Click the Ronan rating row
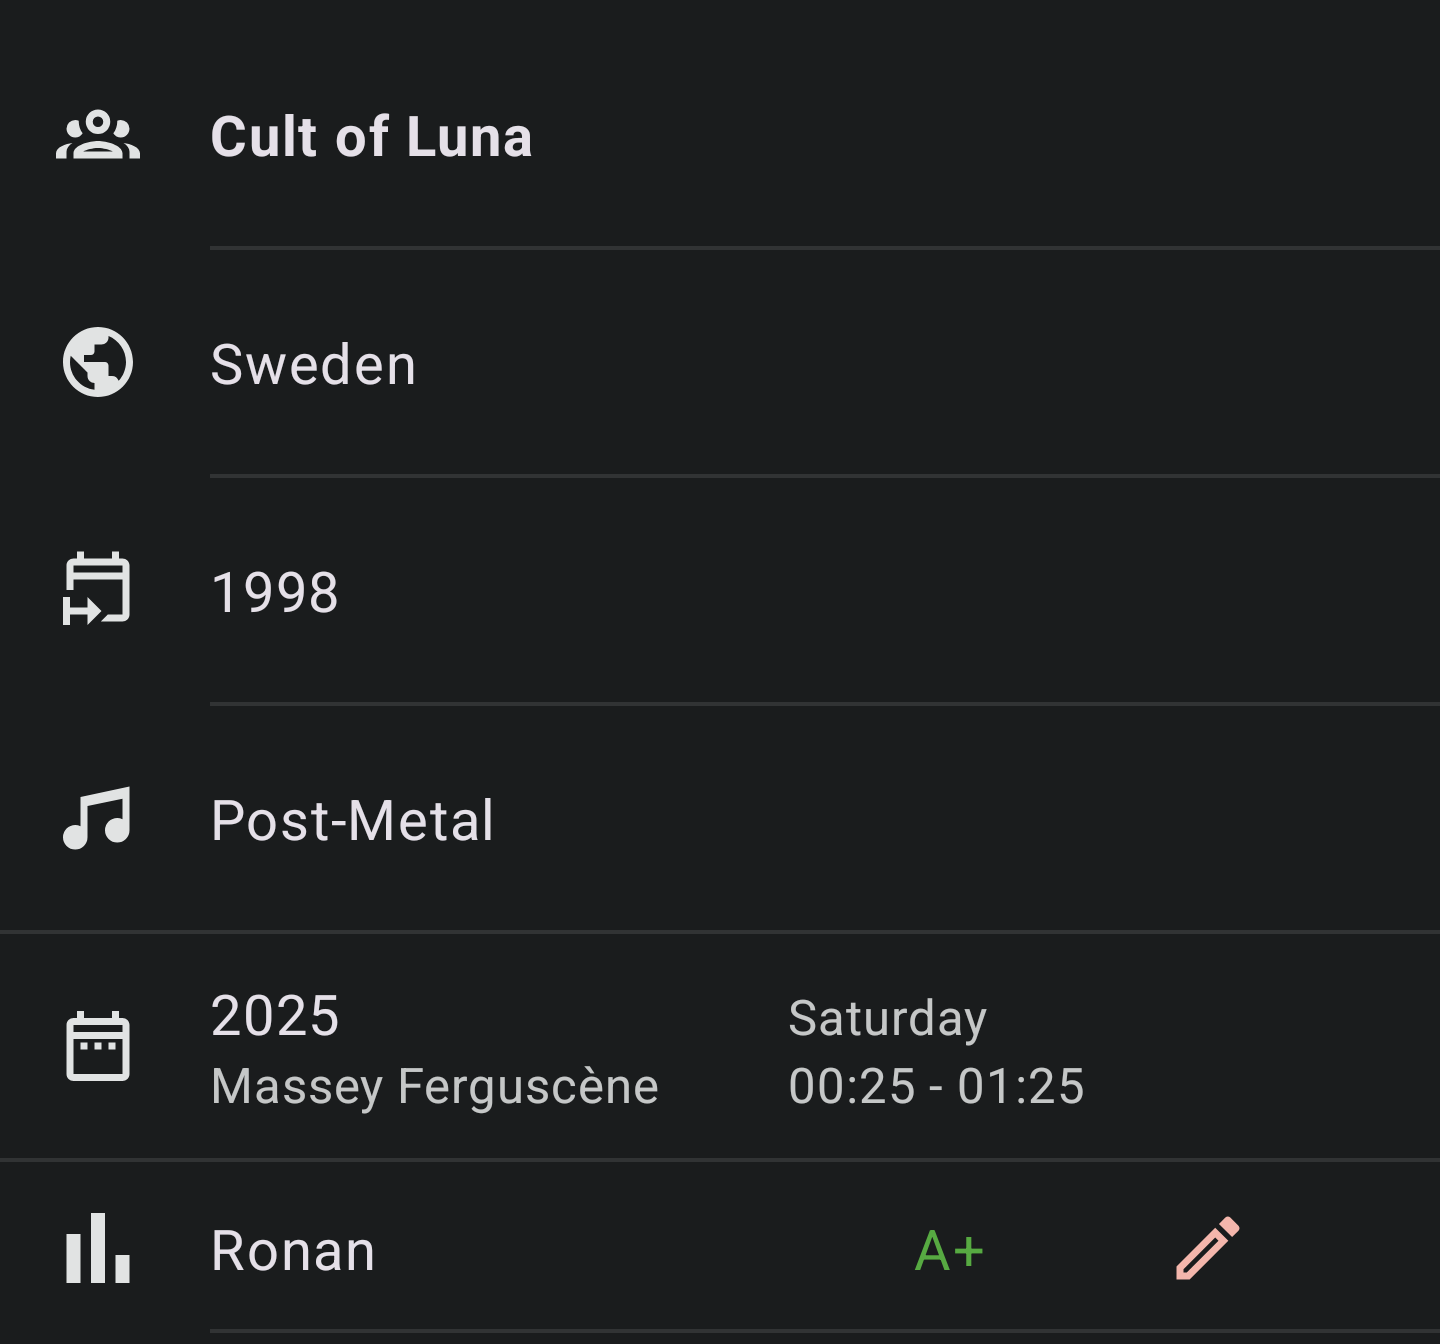Viewport: 1440px width, 1344px height. pos(720,1248)
